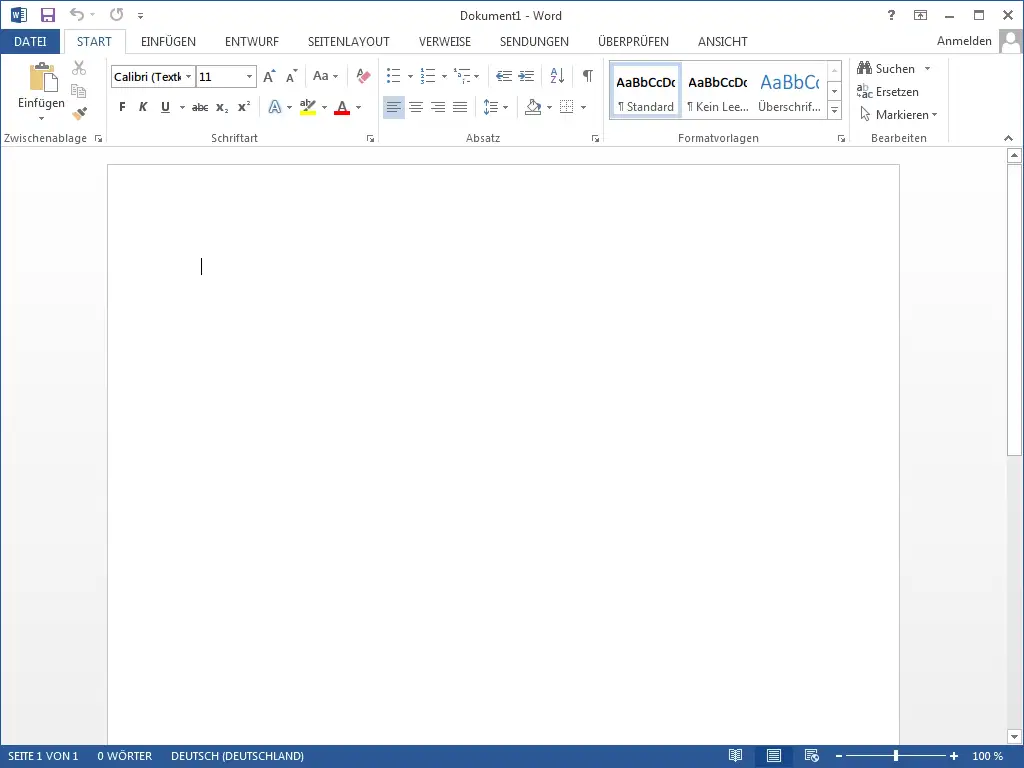Save document using the floppy disk icon
The height and width of the screenshot is (768, 1024).
pos(47,15)
